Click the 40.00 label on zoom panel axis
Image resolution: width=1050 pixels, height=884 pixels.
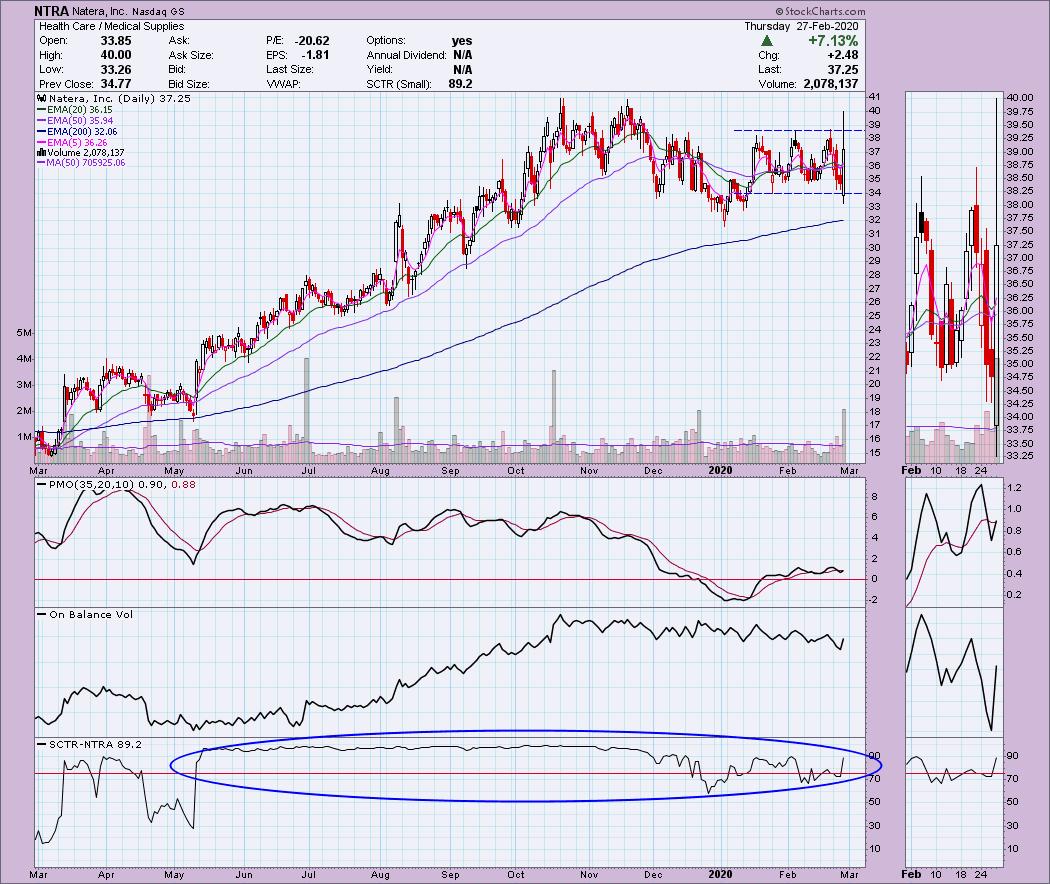coord(1020,98)
